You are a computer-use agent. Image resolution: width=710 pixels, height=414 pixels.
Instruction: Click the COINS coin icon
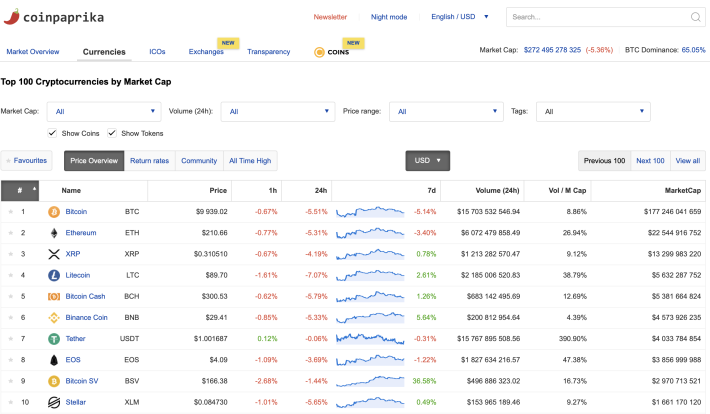point(319,52)
